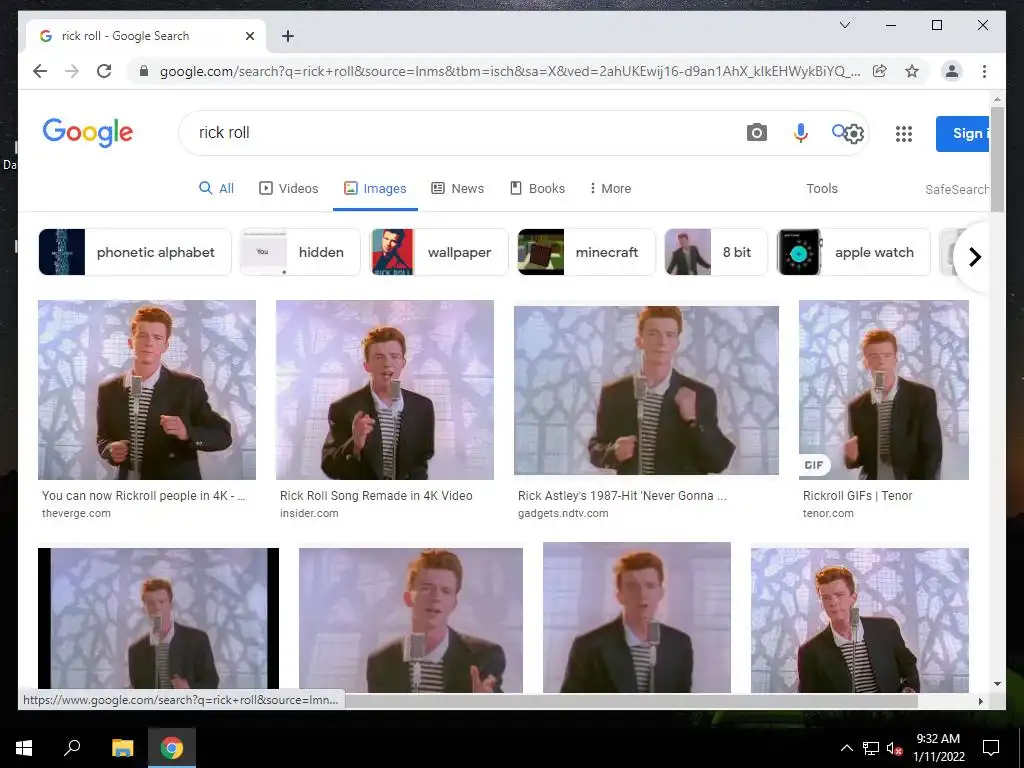Click the next arrow on suggestion chips
This screenshot has height=768, width=1024.
tap(974, 257)
